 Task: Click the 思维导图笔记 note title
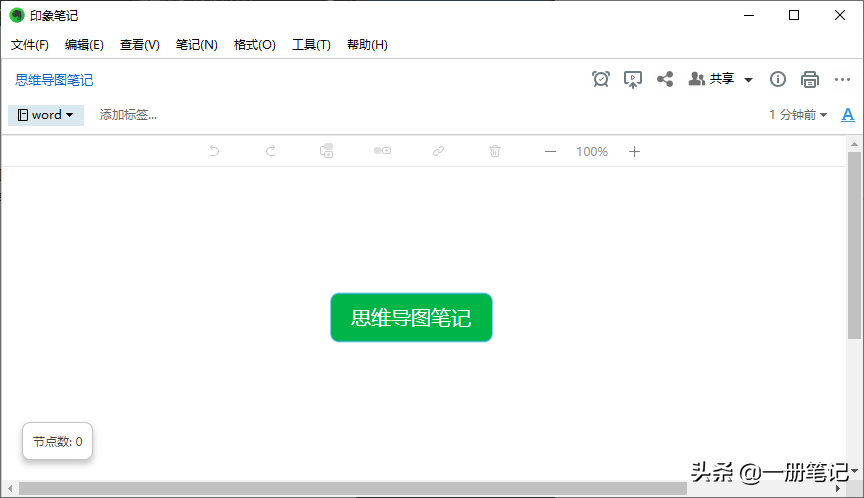pos(54,80)
